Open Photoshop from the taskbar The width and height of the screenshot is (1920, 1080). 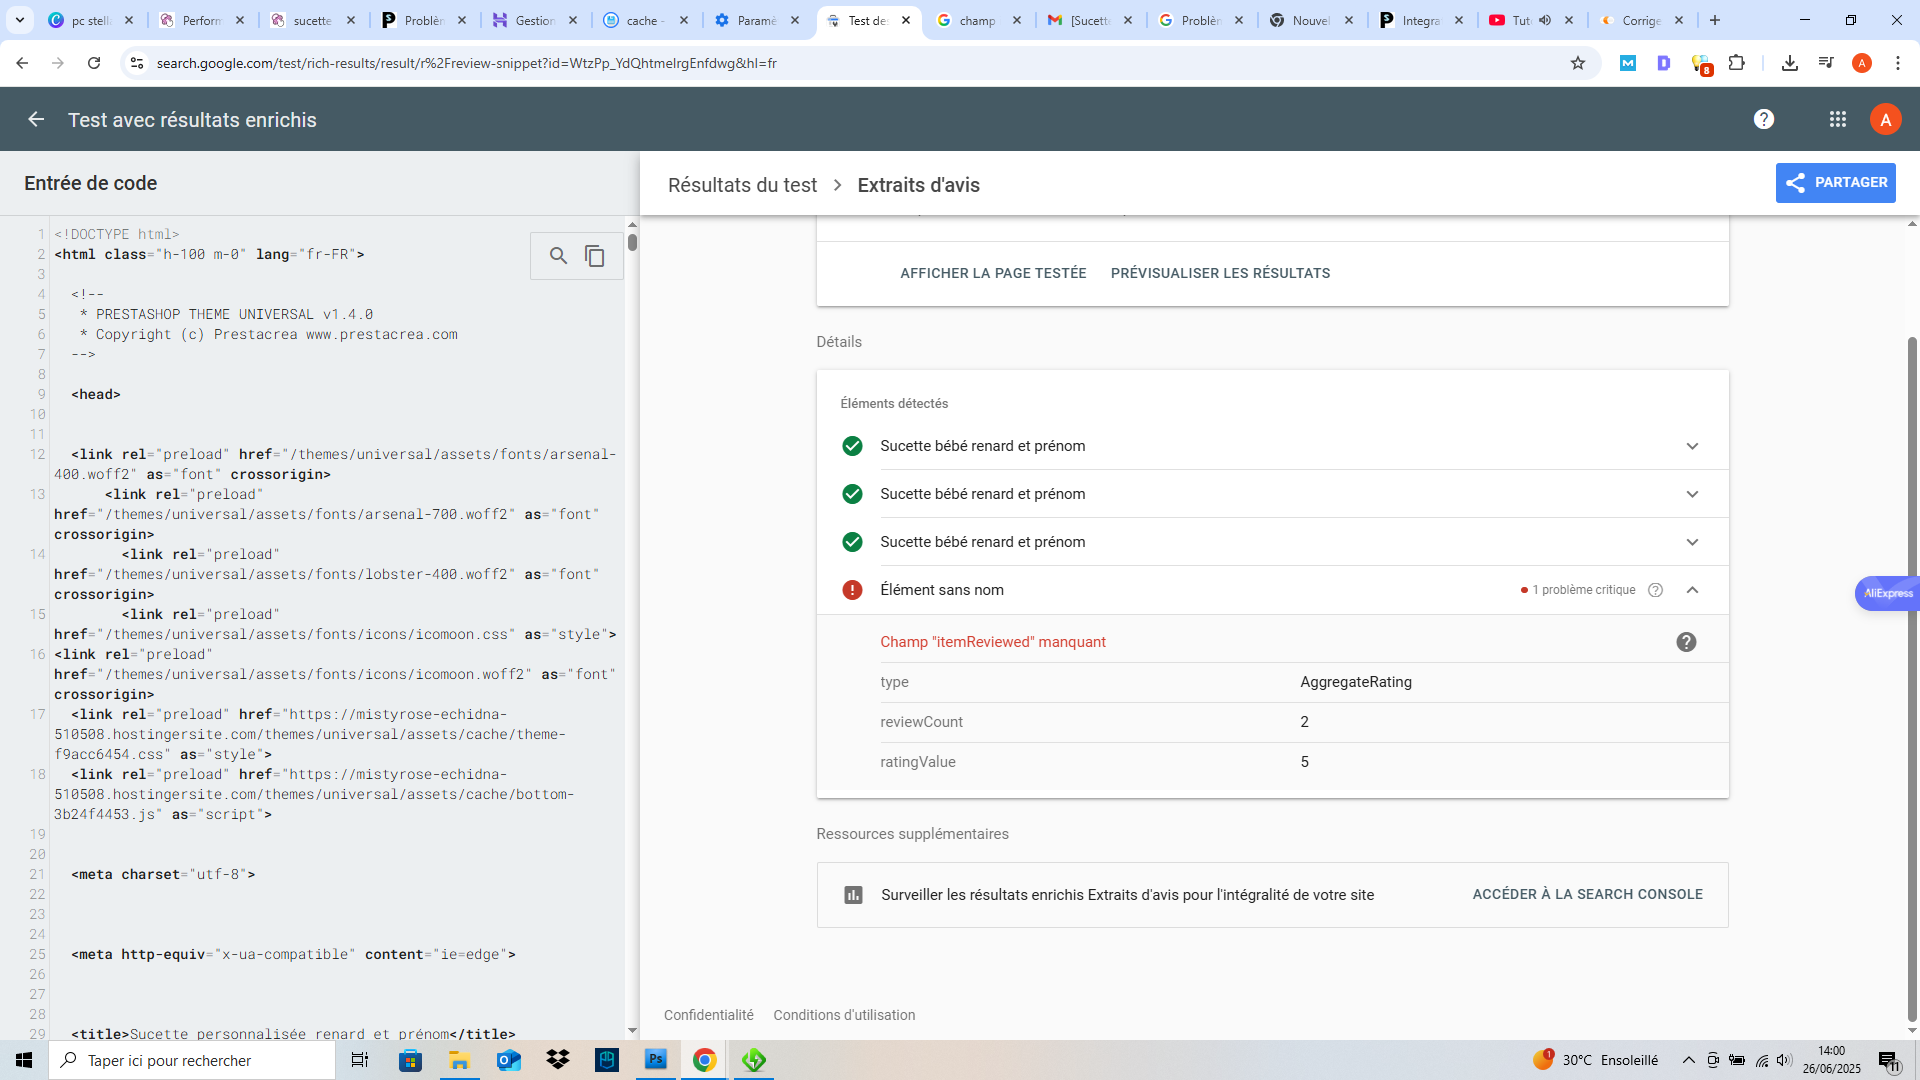coord(656,1060)
